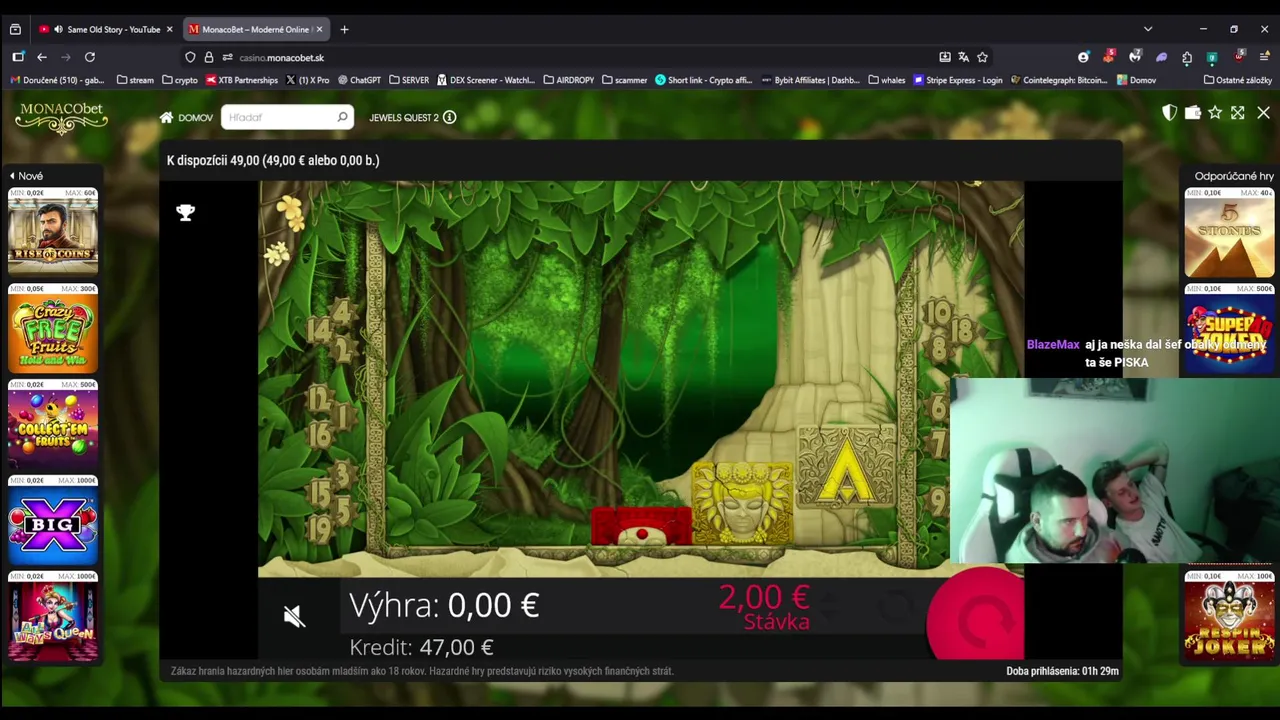Viewport: 1280px width, 720px height.
Task: Close the game with X icon
Action: point(1263,113)
